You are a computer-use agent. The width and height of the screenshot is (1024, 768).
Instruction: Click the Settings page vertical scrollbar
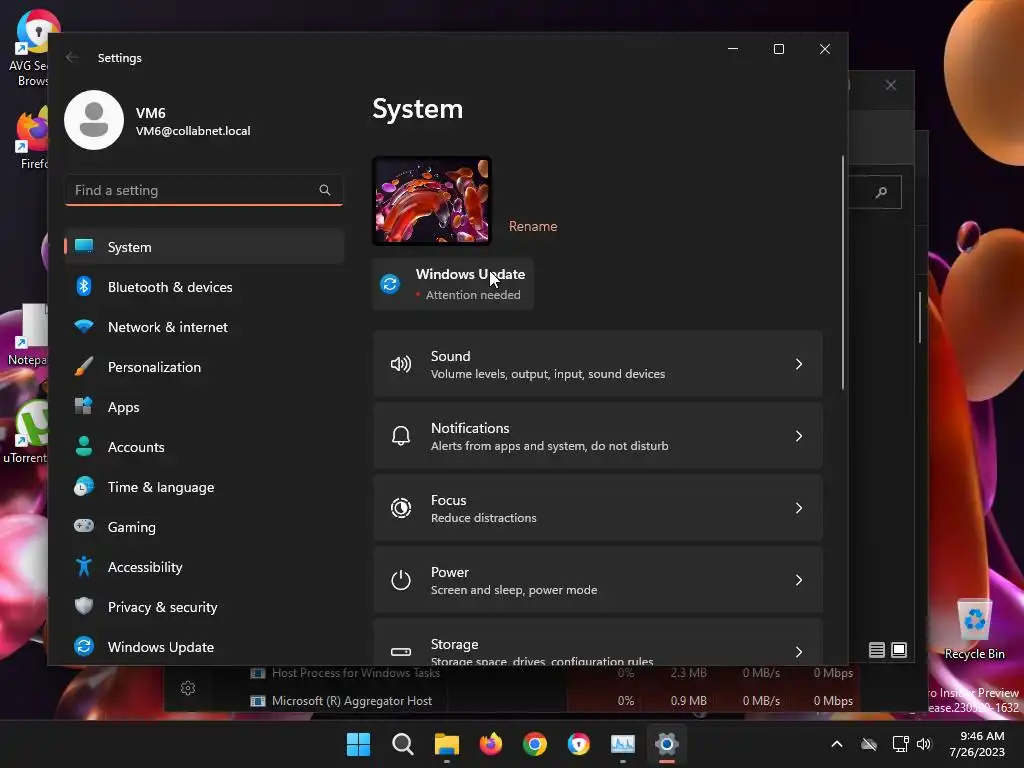coord(842,272)
